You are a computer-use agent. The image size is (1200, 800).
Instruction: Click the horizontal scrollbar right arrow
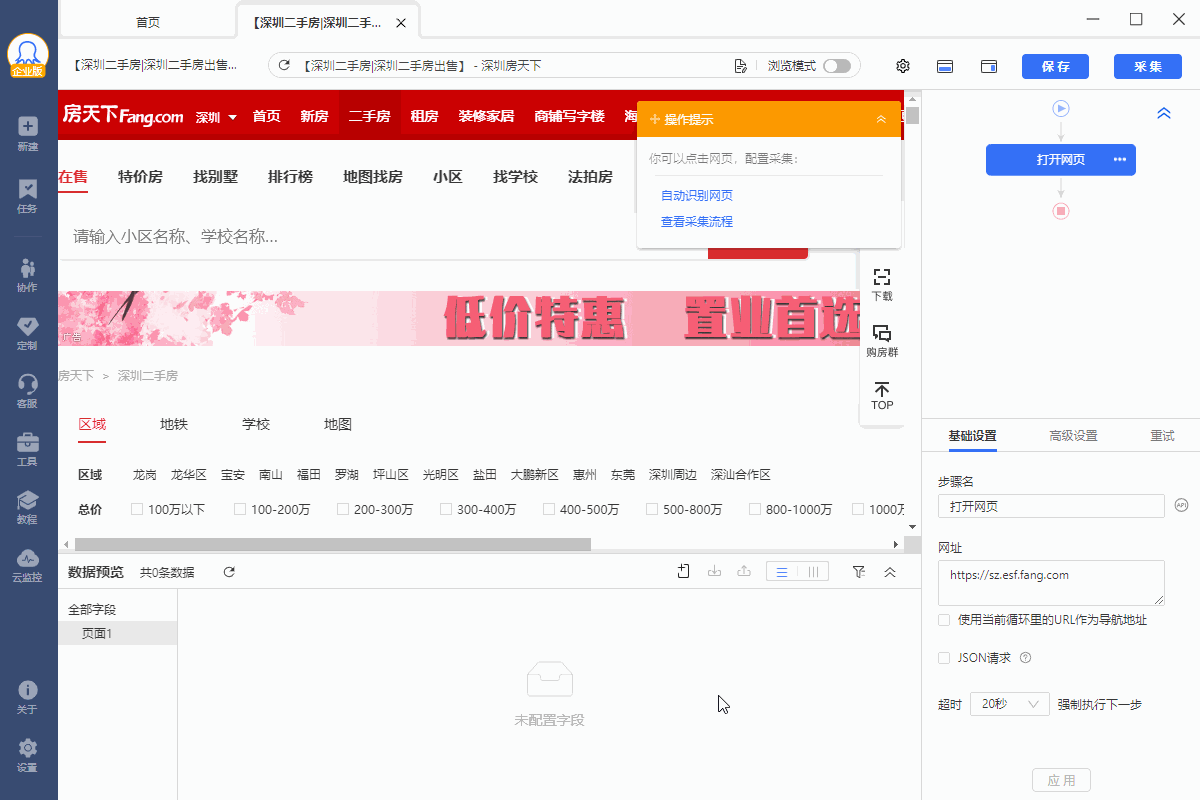[x=896, y=544]
